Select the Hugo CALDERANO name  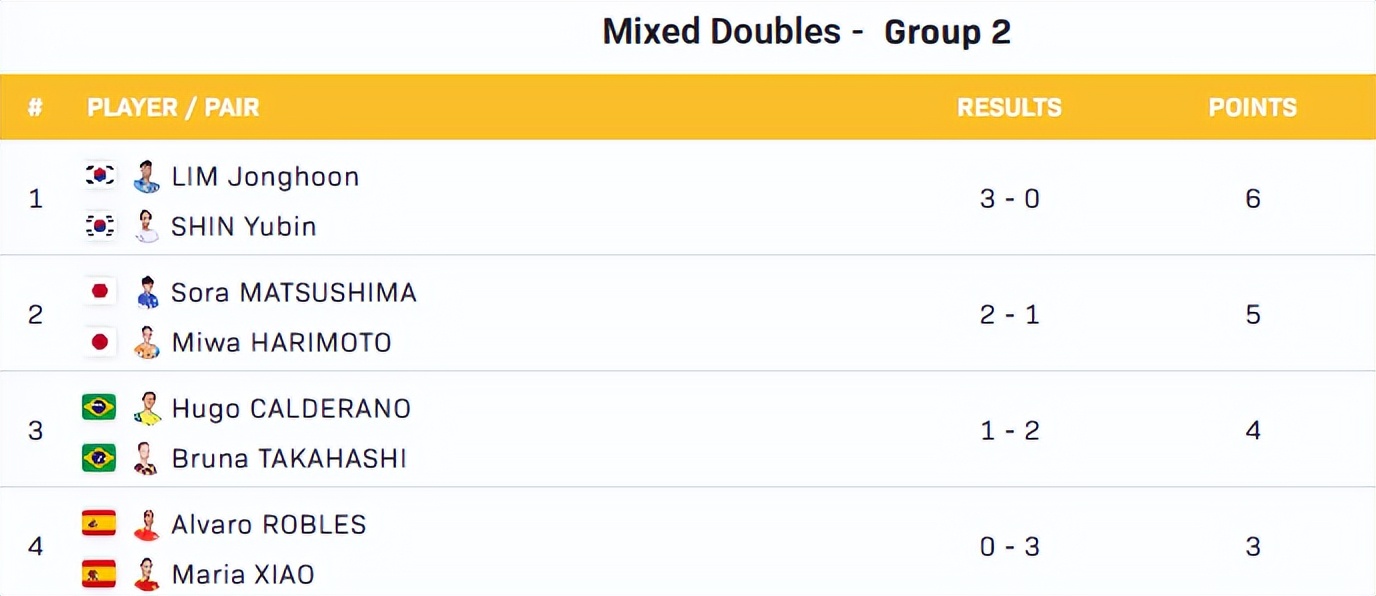(291, 409)
